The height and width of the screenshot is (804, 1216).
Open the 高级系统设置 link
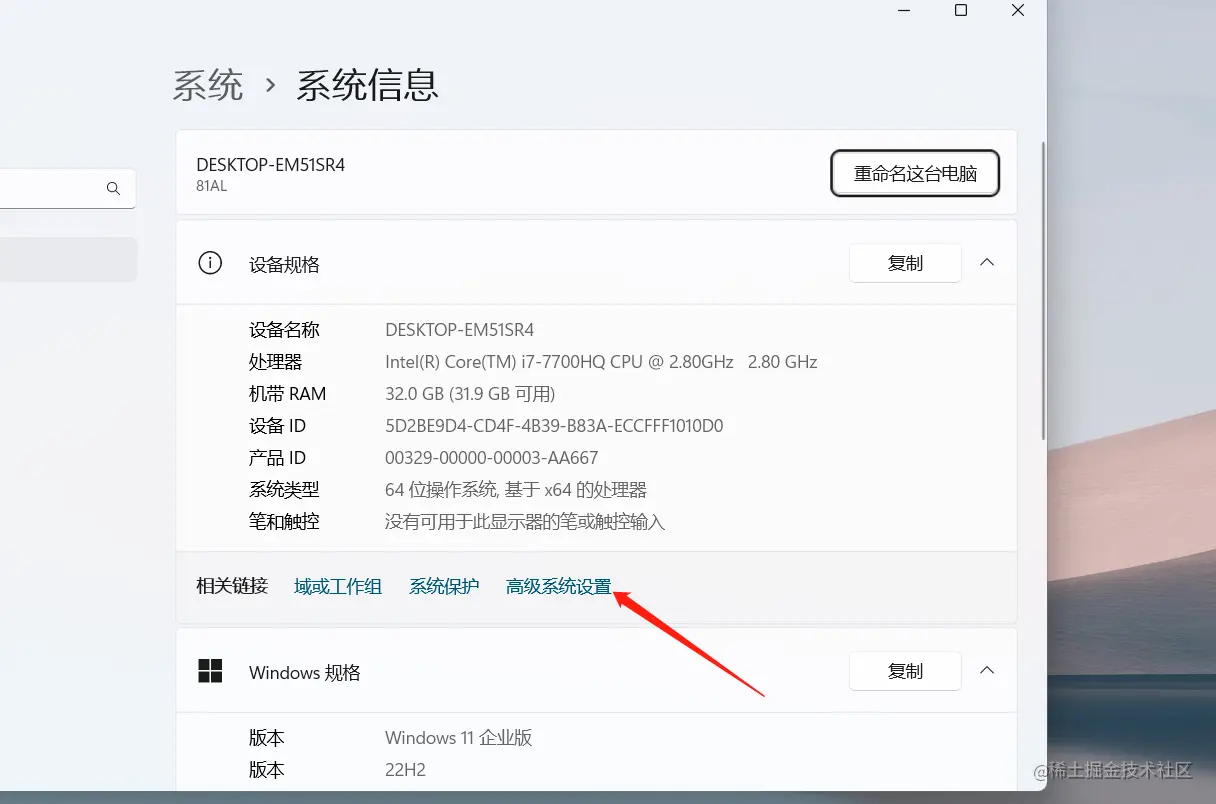[558, 587]
